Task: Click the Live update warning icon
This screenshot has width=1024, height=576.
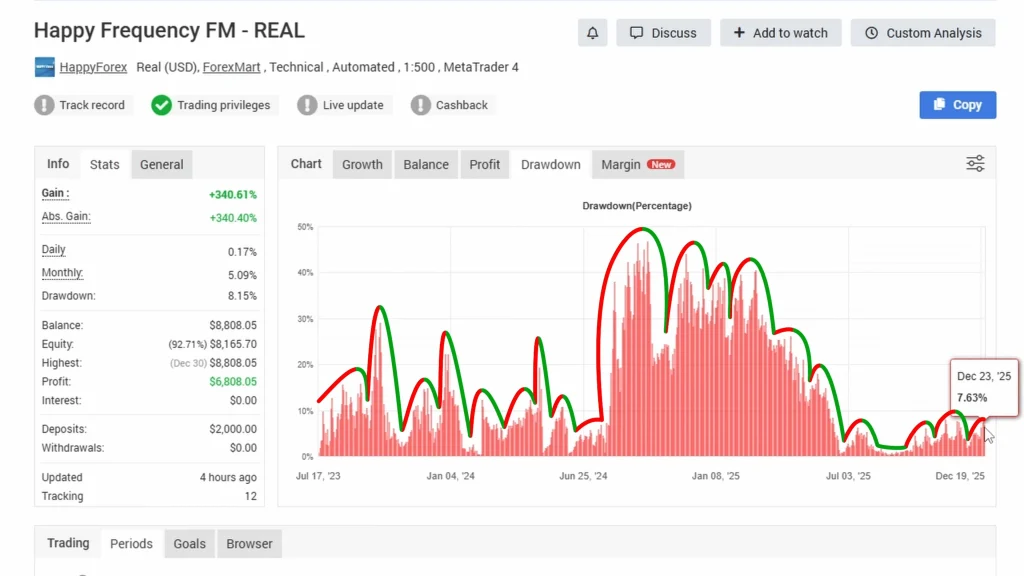Action: 307,105
